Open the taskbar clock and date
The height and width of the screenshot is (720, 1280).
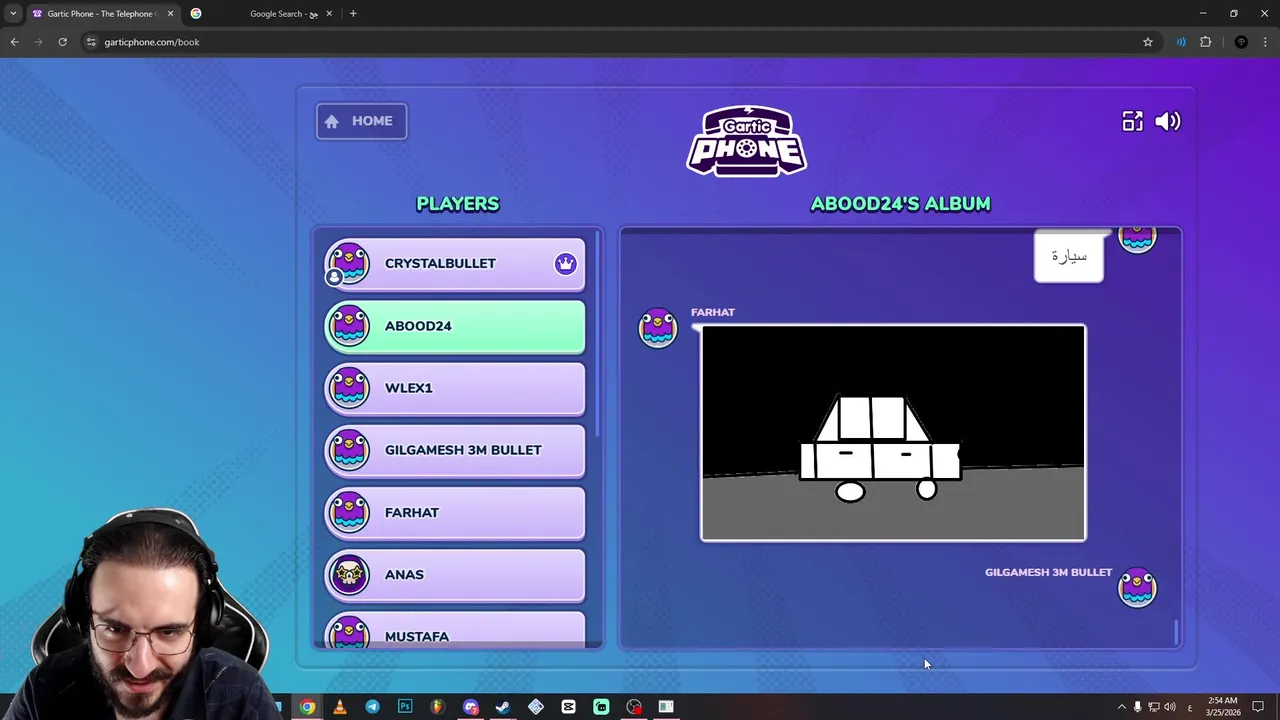1223,707
